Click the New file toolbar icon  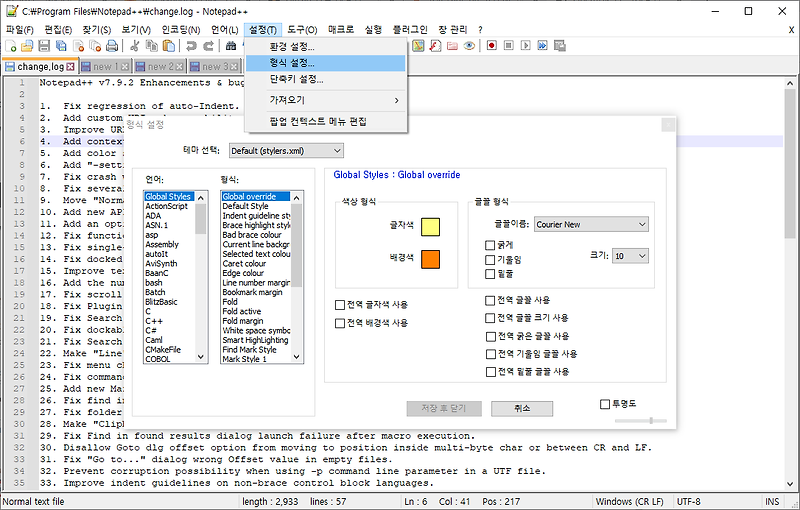[x=11, y=46]
